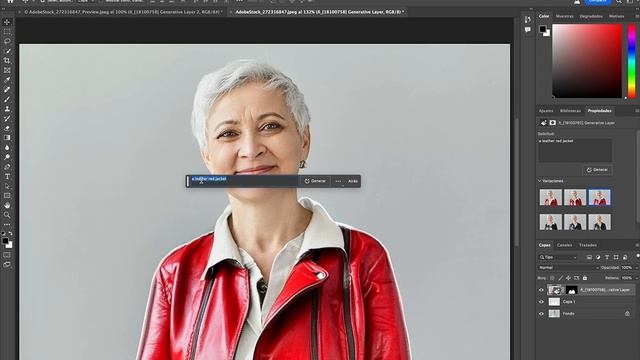The height and width of the screenshot is (360, 640).
Task: Select the Blur tool
Action: pyautogui.click(x=7, y=147)
